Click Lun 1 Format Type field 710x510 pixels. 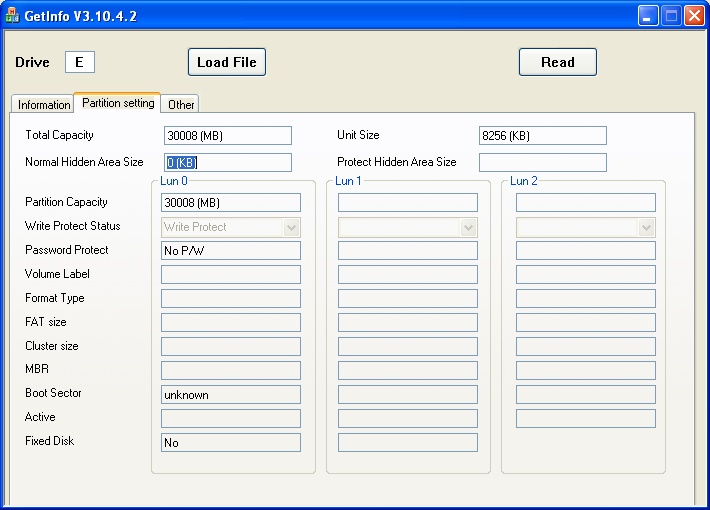408,298
